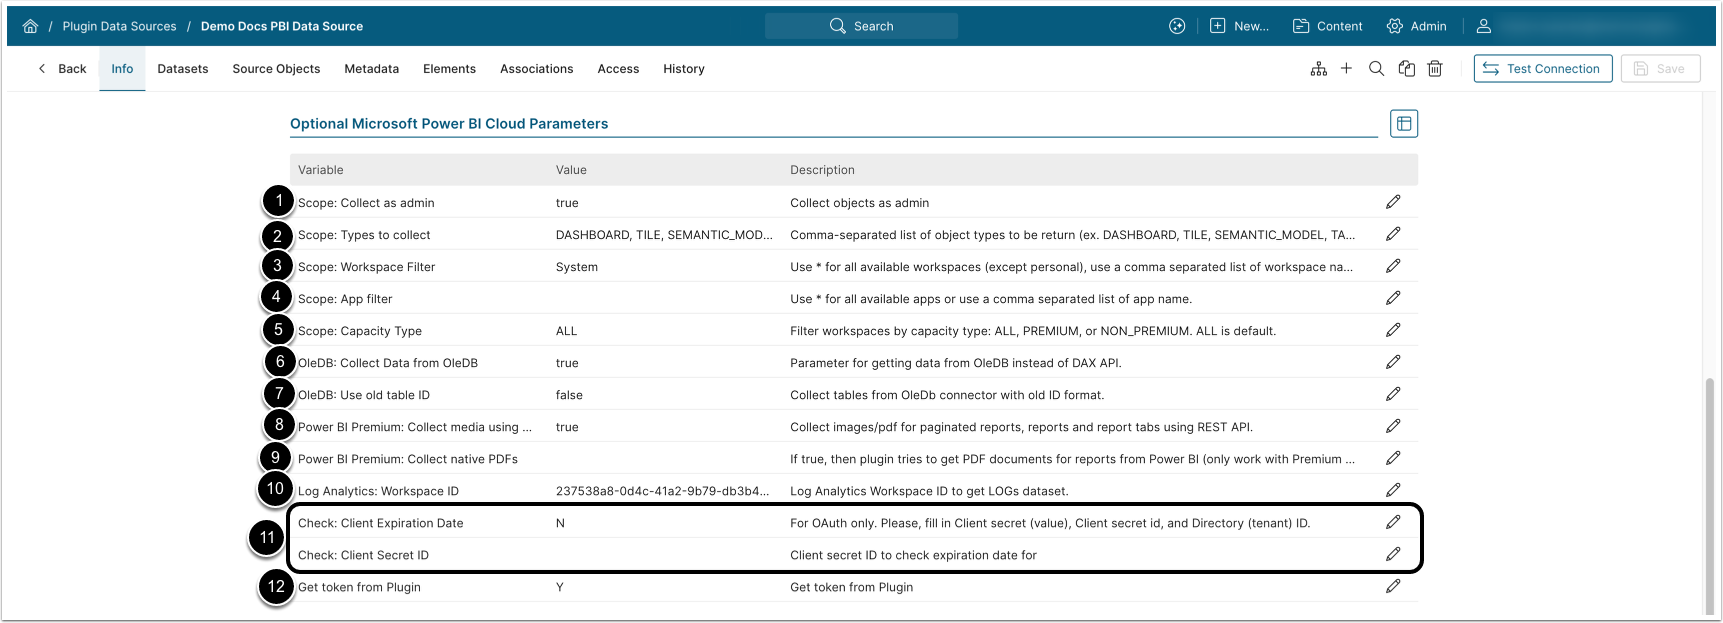Screen dimensions: 1723x623
Task: Click the magnifier icon beside the plus
Action: tap(1376, 69)
